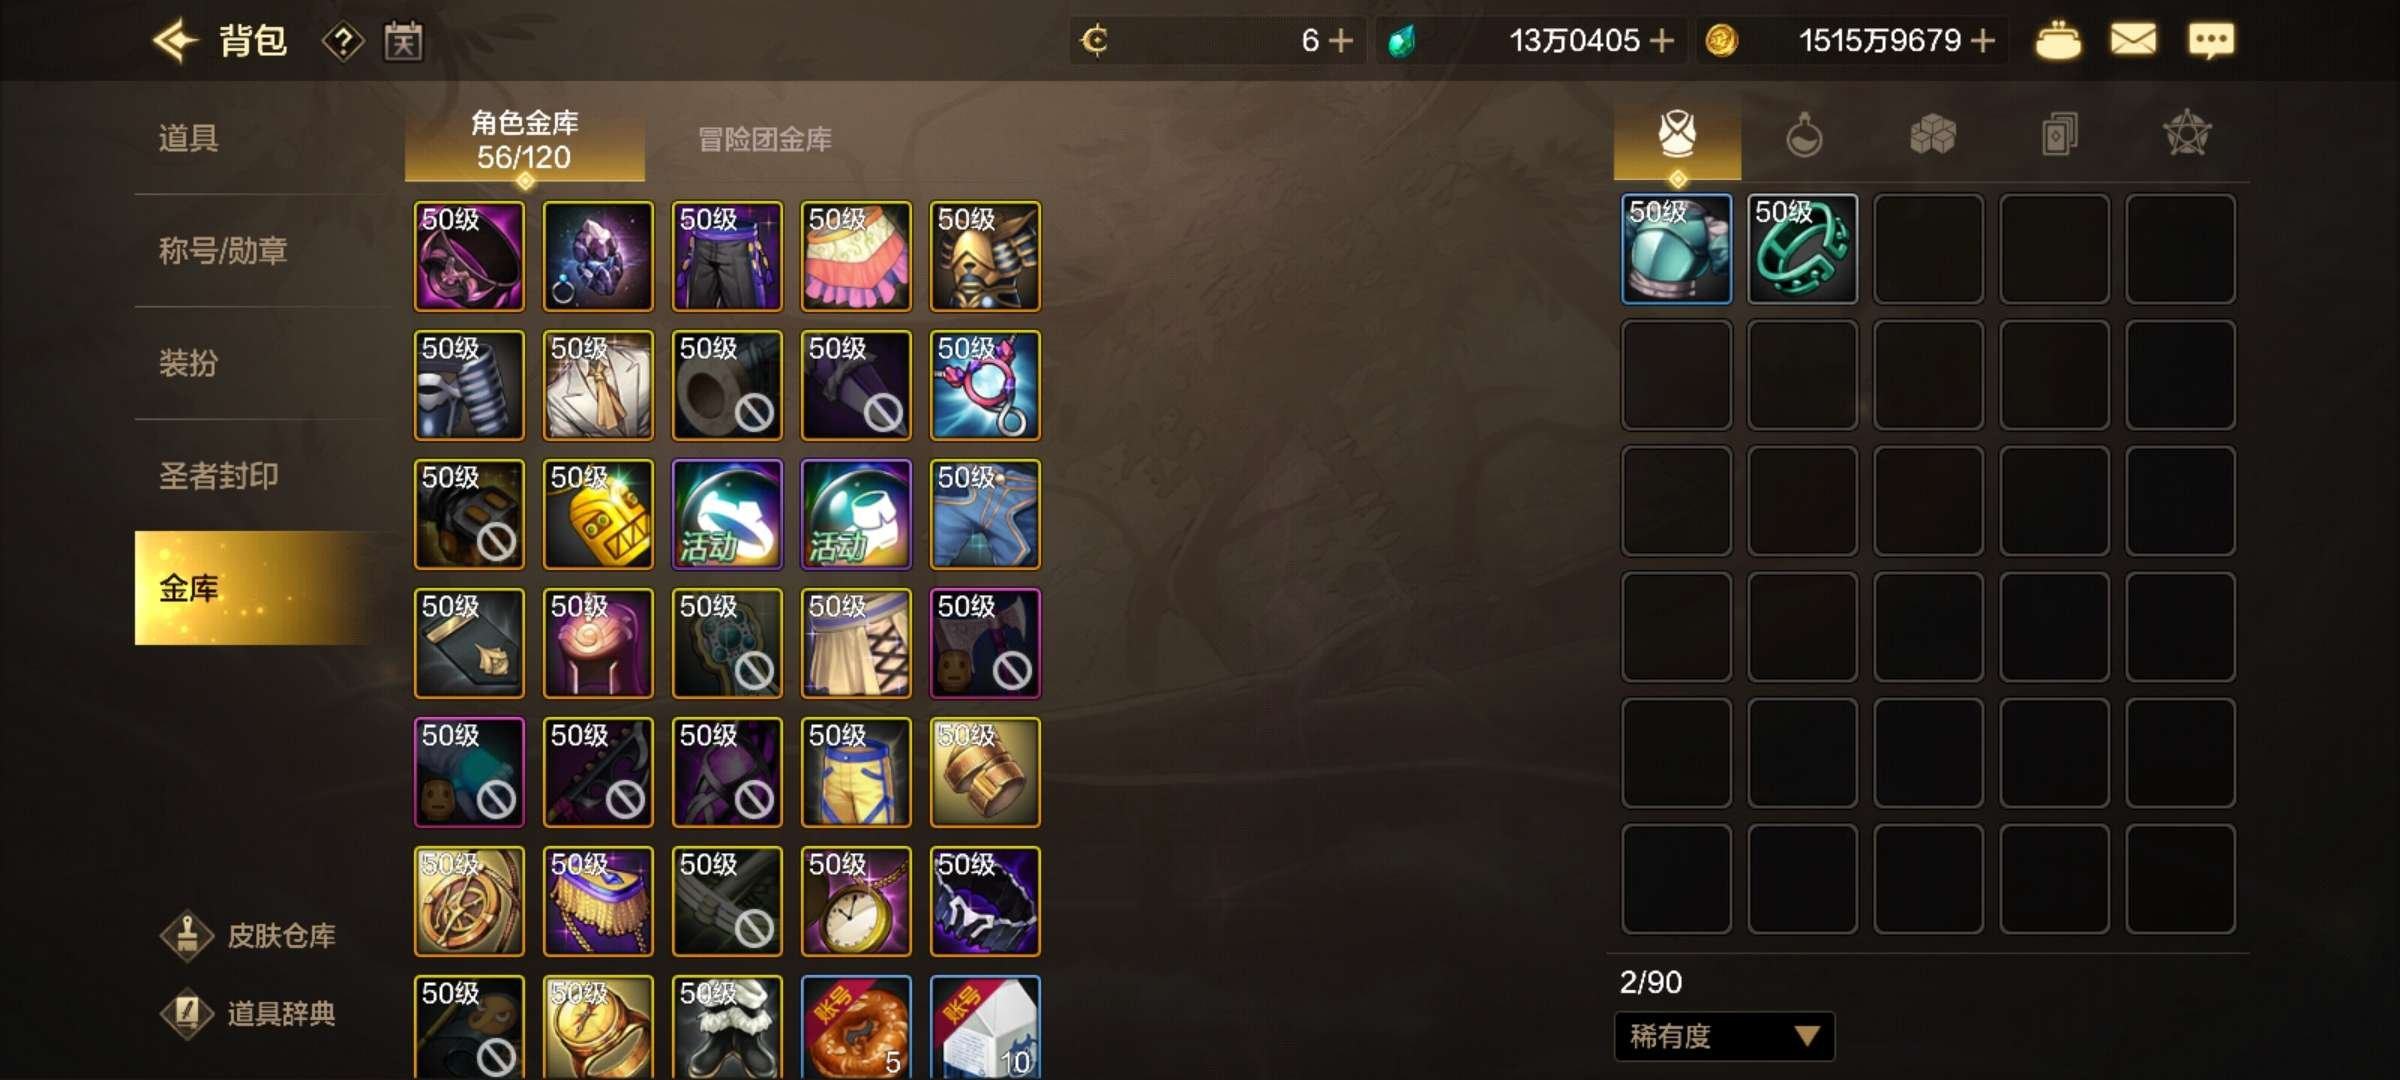
Task: Open the 圣者封印 sidebar section
Action: coord(219,475)
